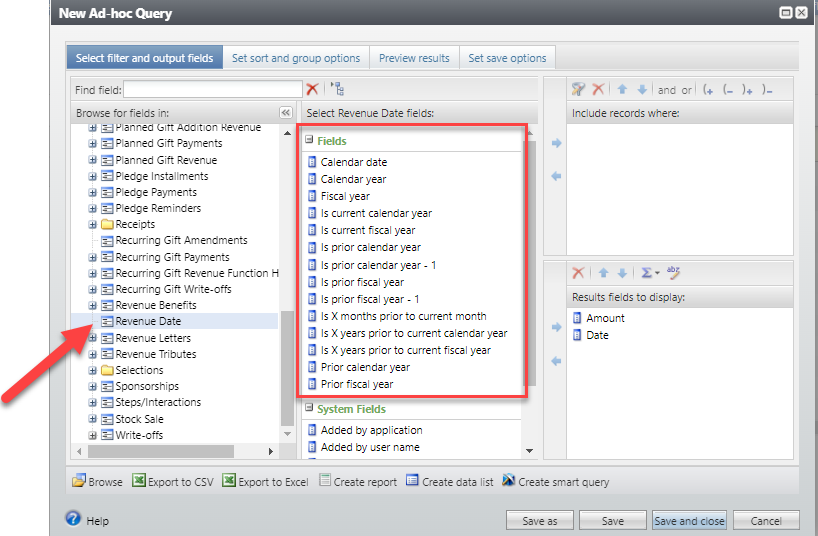Collapse the Fields group header
The height and width of the screenshot is (536, 818).
coord(310,141)
